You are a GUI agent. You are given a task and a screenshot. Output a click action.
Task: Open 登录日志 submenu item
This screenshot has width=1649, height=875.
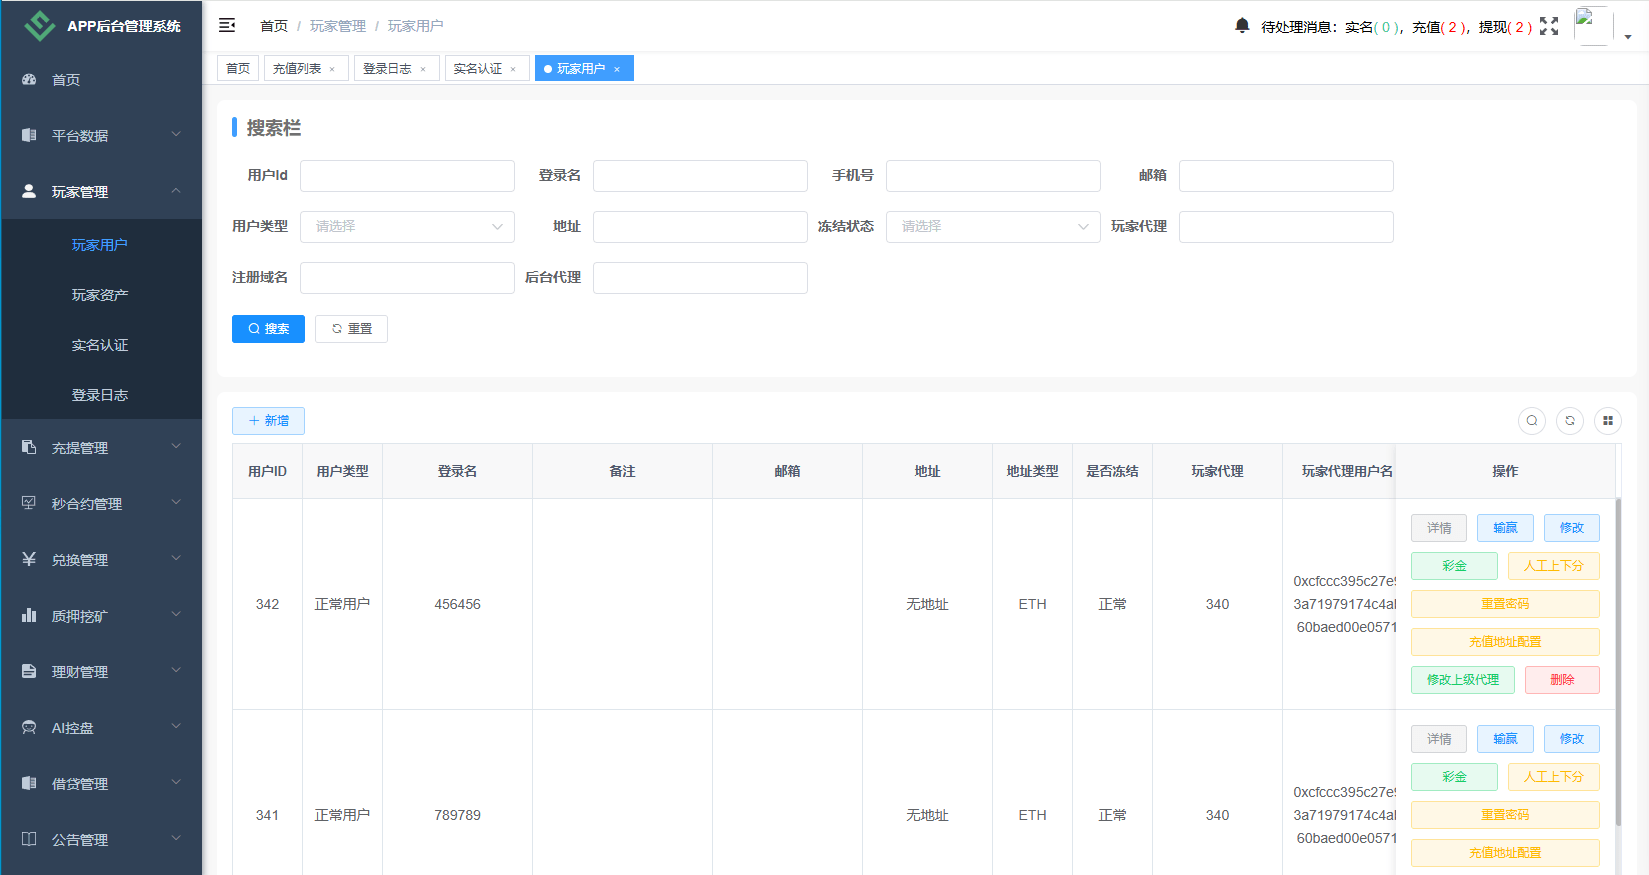coord(101,395)
